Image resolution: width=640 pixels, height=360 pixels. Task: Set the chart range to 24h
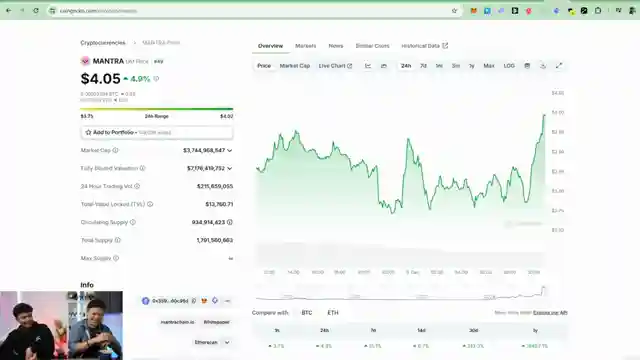(x=406, y=66)
